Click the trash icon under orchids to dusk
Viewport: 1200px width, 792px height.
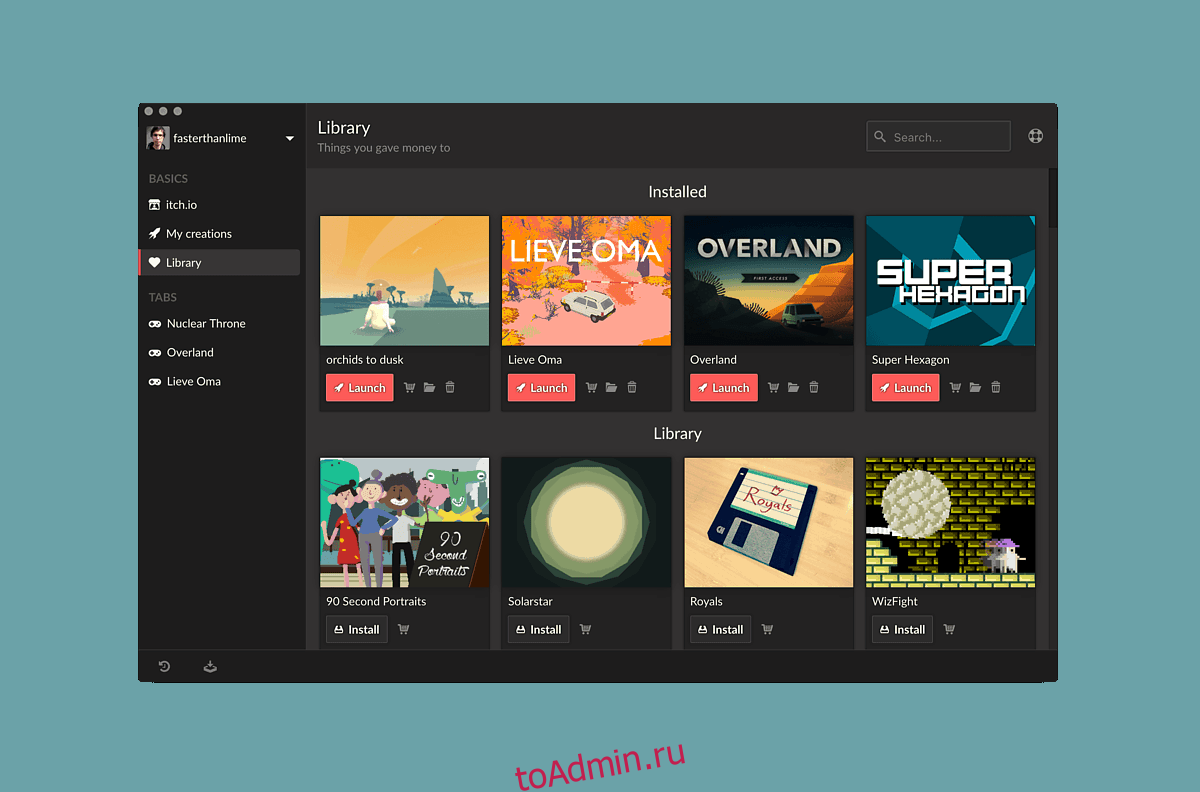450,388
